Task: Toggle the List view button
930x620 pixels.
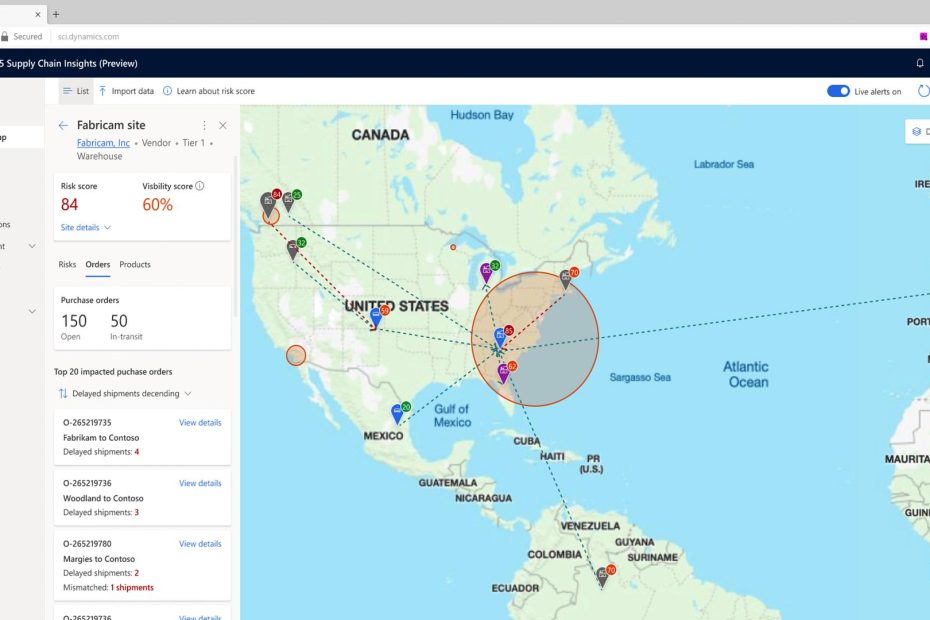Action: click(75, 91)
